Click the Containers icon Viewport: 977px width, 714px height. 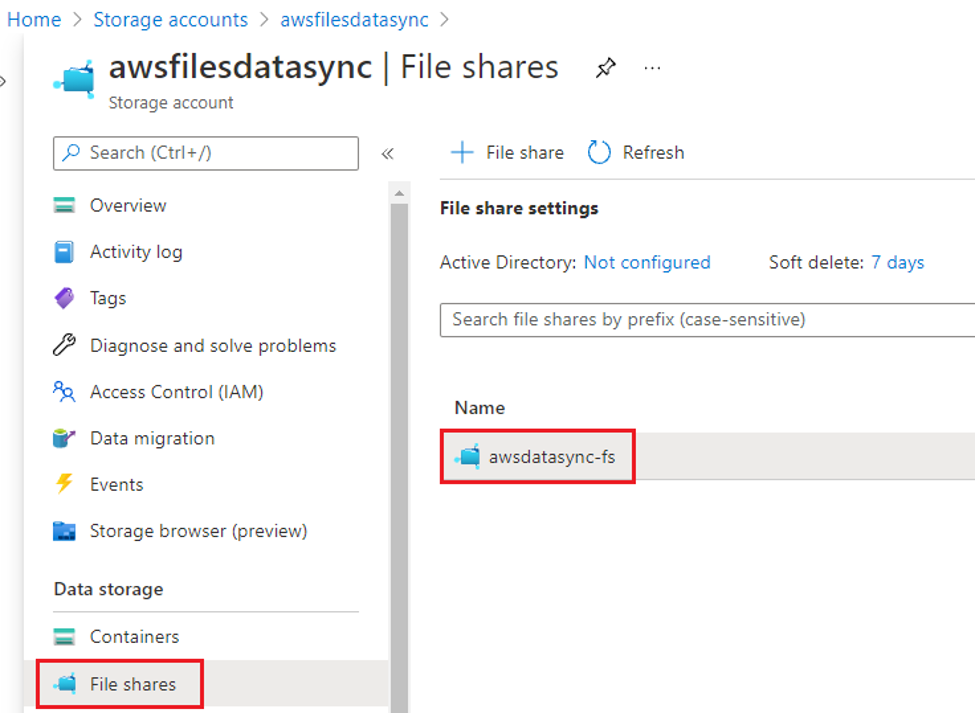click(65, 636)
